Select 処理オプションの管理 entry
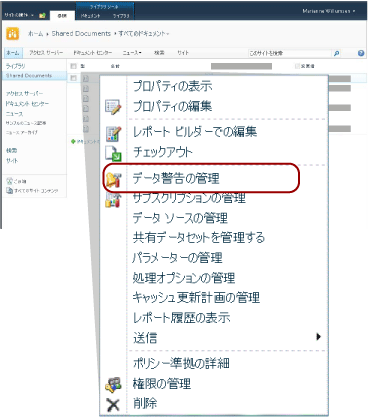 pyautogui.click(x=184, y=278)
